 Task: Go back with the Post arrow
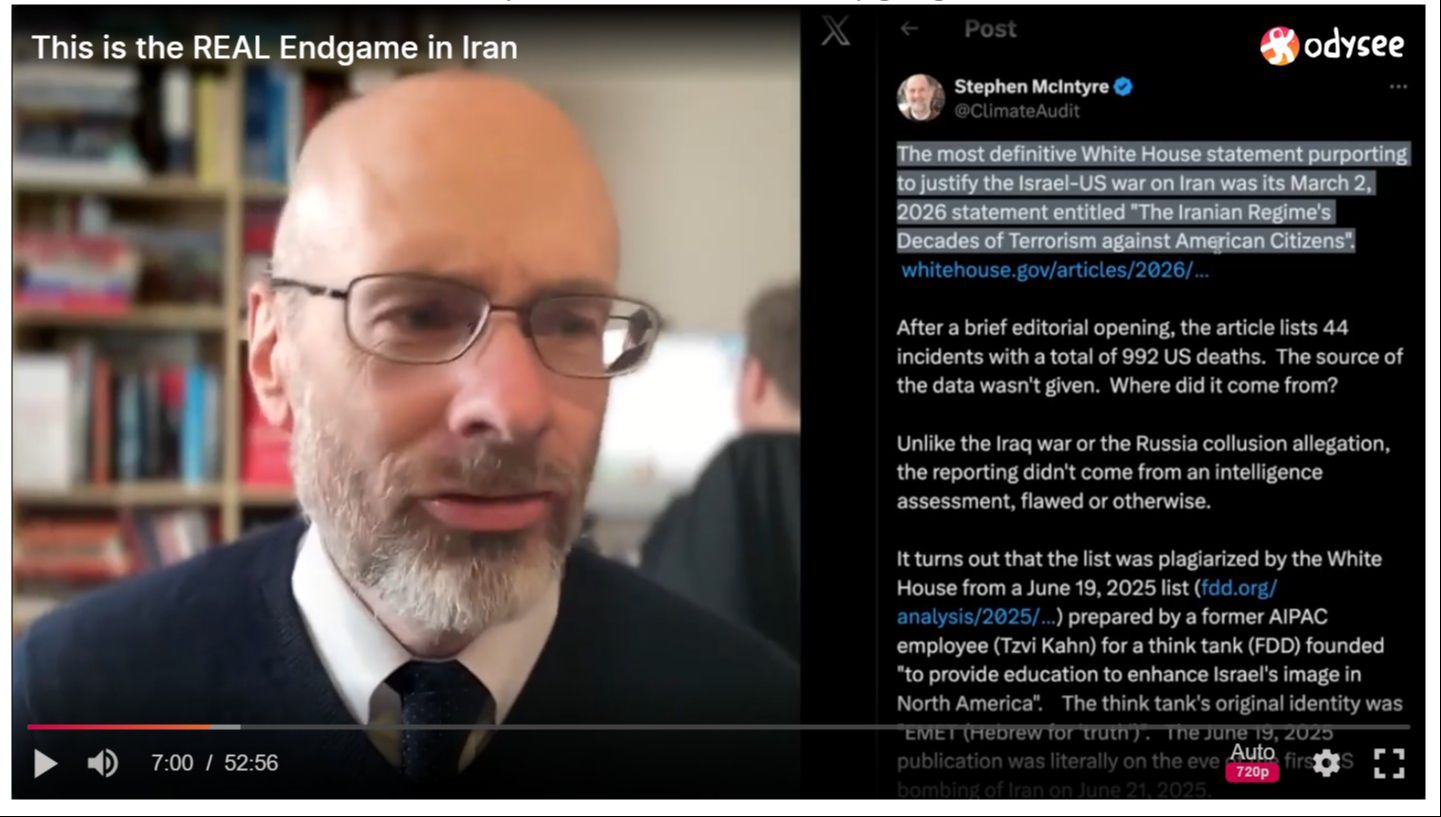click(909, 29)
